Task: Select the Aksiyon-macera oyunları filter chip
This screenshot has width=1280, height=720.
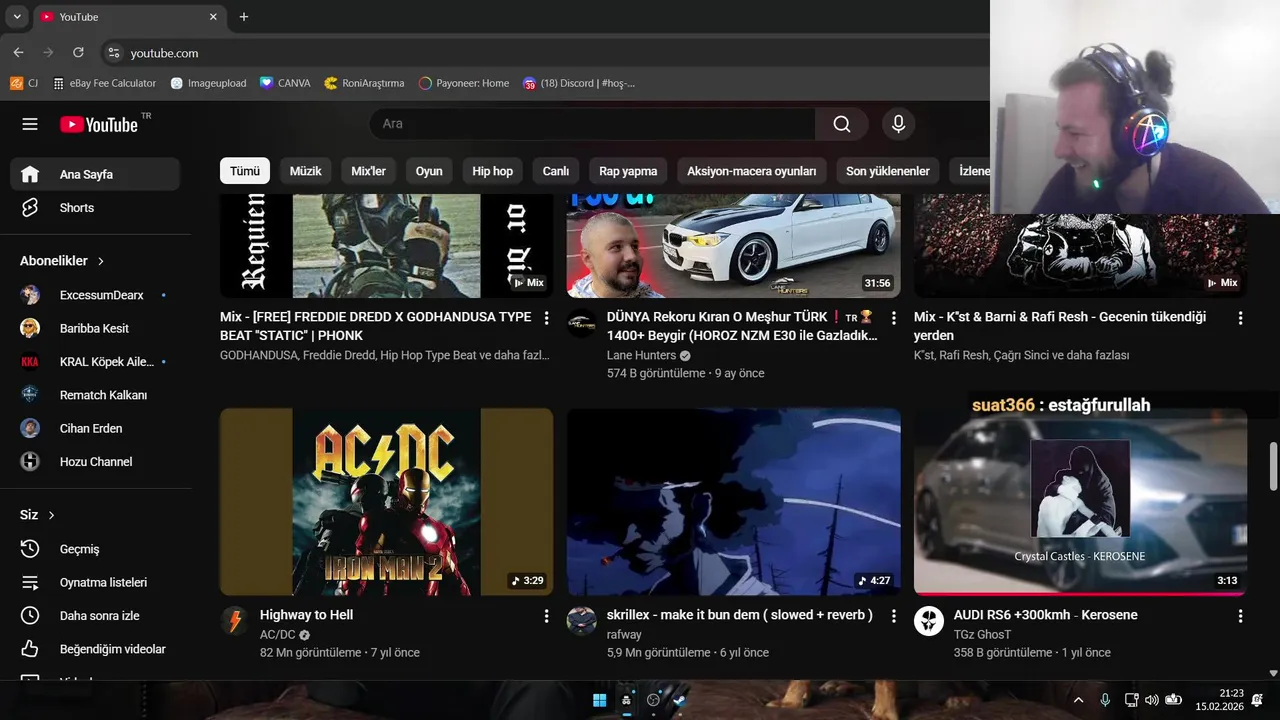Action: tap(752, 171)
